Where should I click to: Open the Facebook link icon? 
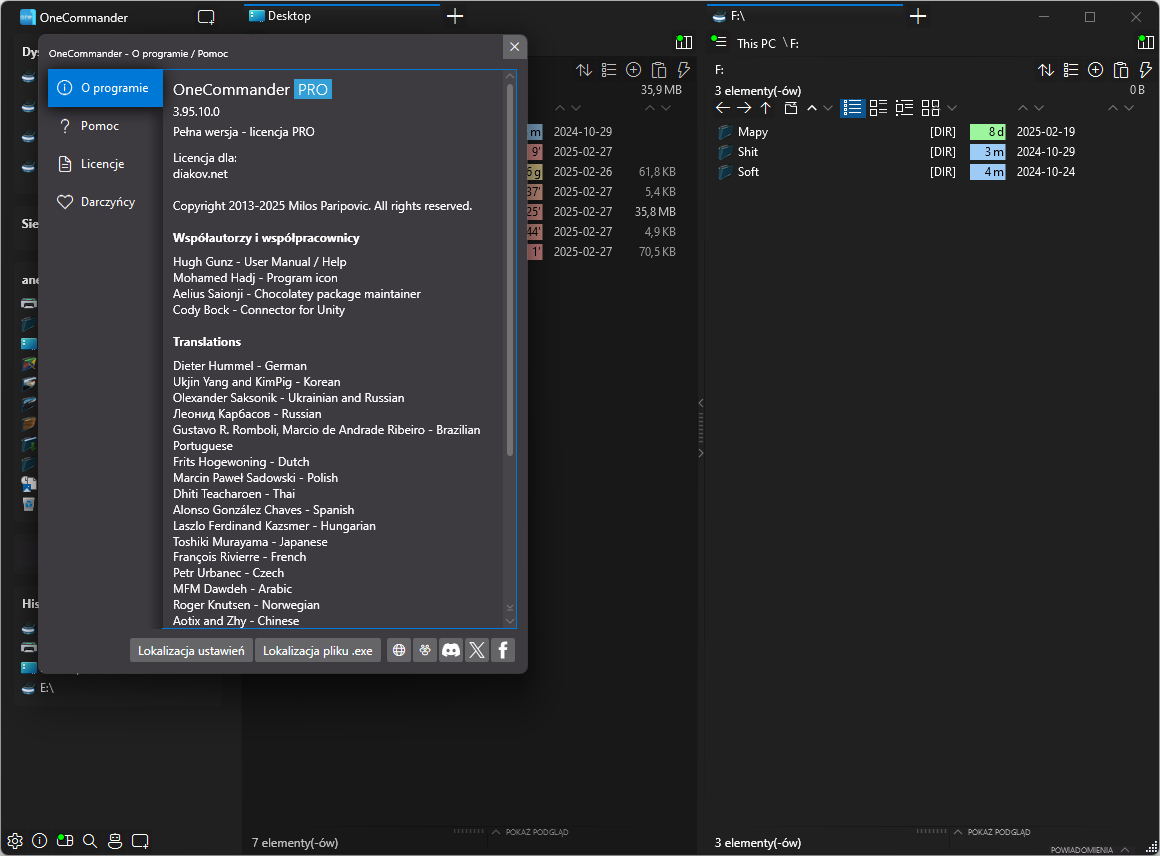click(503, 650)
